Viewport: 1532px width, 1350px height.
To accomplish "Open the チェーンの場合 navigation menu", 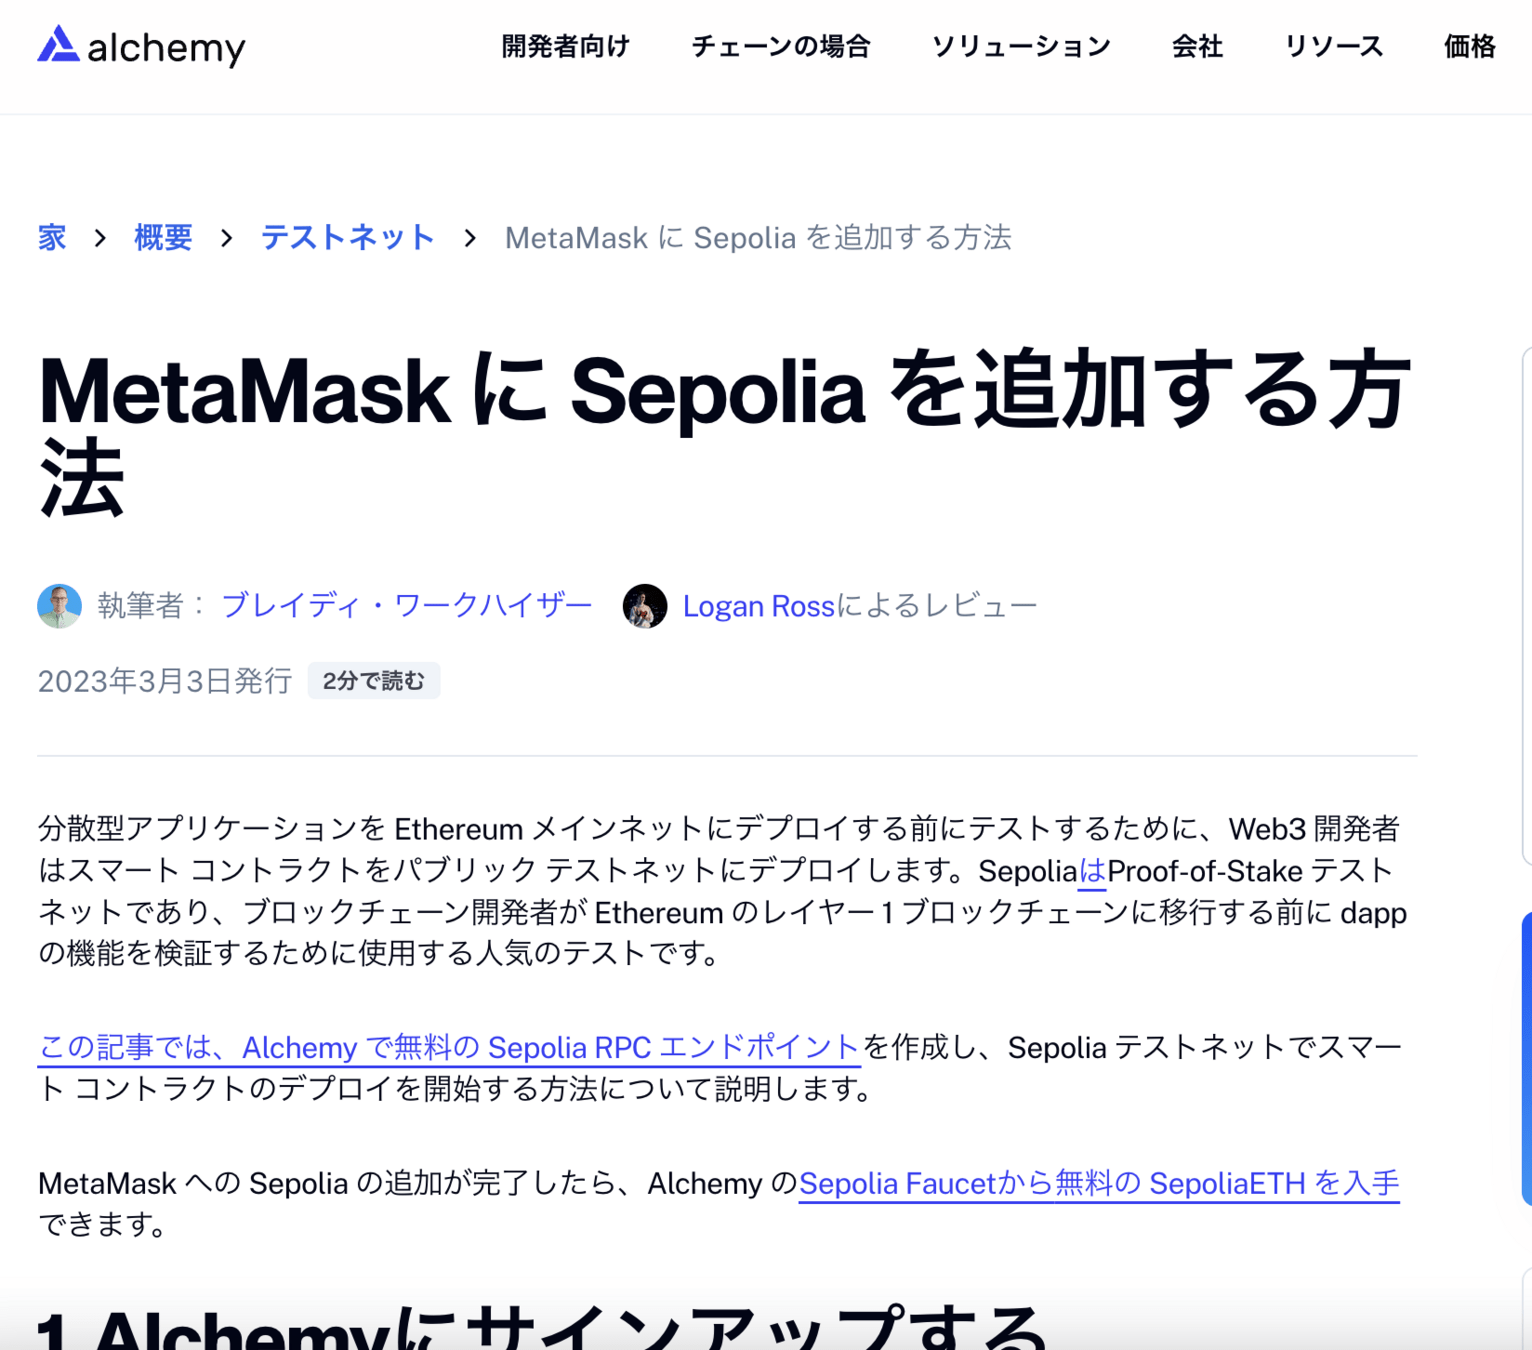I will click(x=781, y=46).
